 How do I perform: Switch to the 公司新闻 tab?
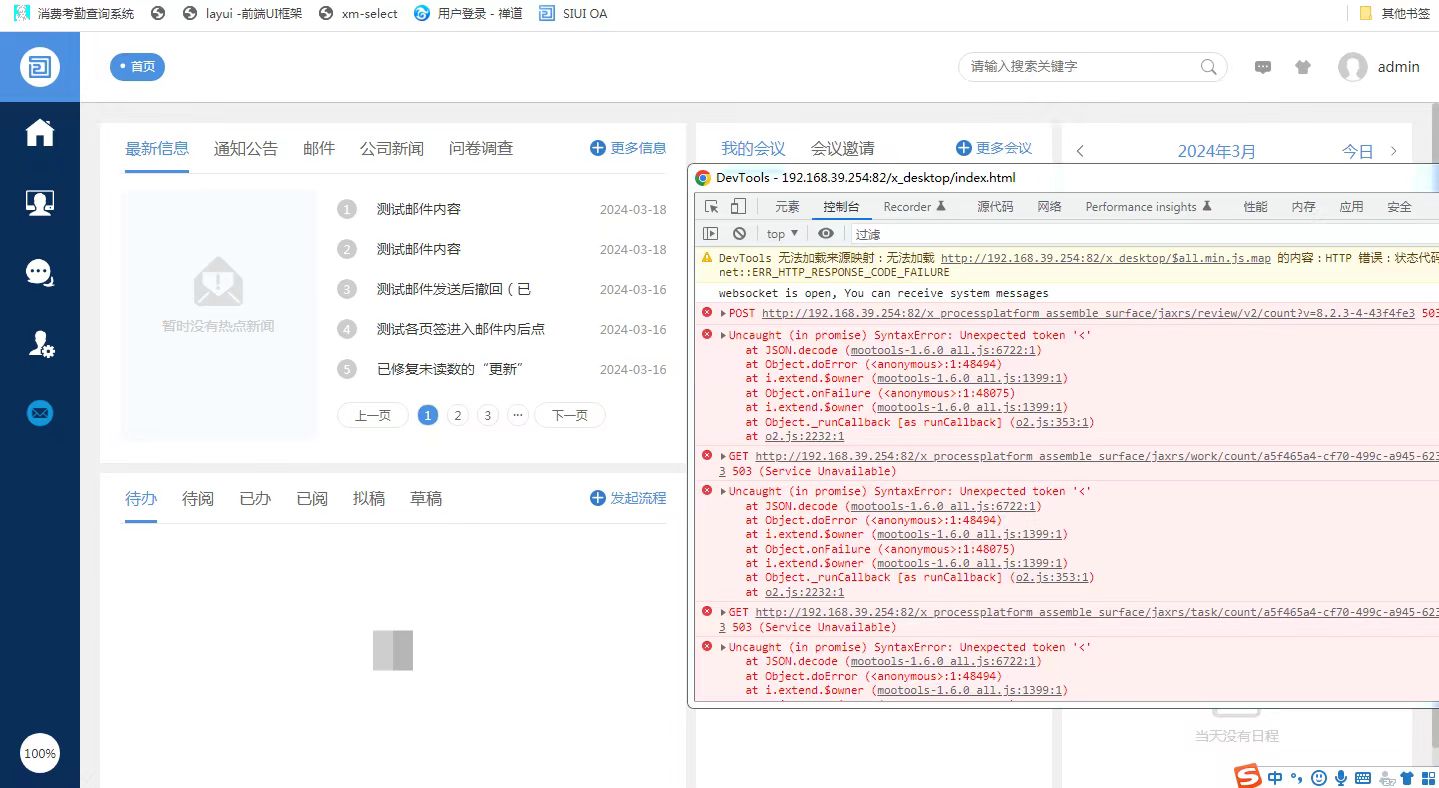[392, 149]
